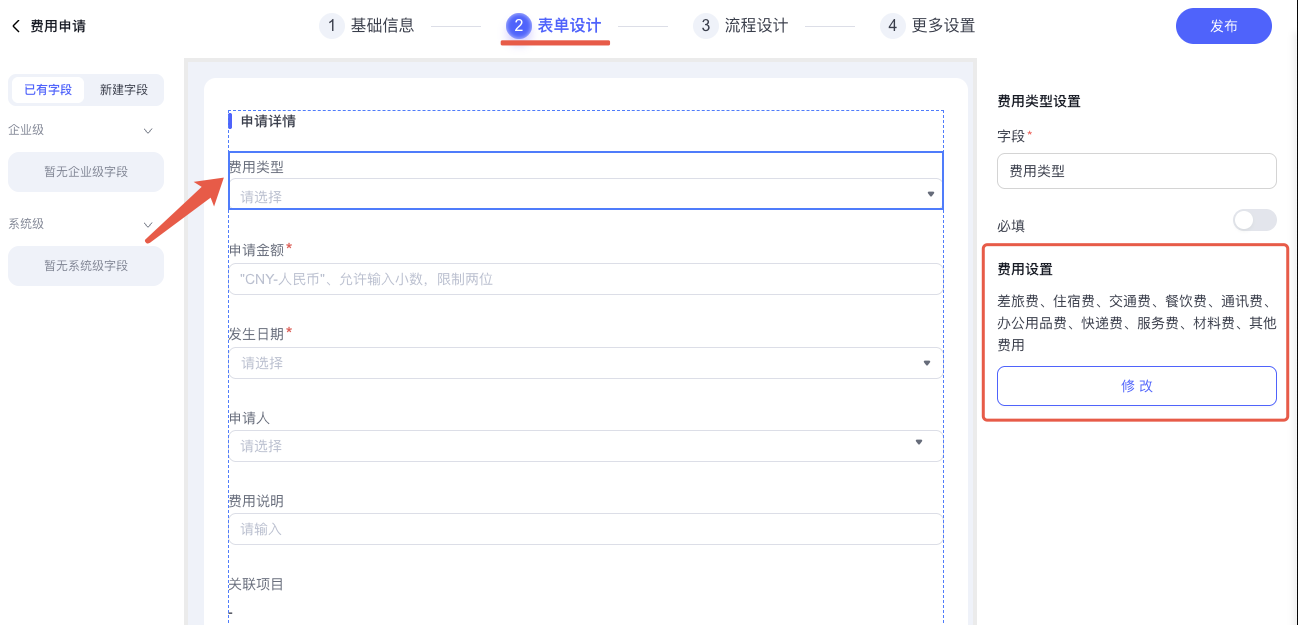The width and height of the screenshot is (1298, 625).
Task: Go to step 1 基础信息
Action: tap(367, 26)
